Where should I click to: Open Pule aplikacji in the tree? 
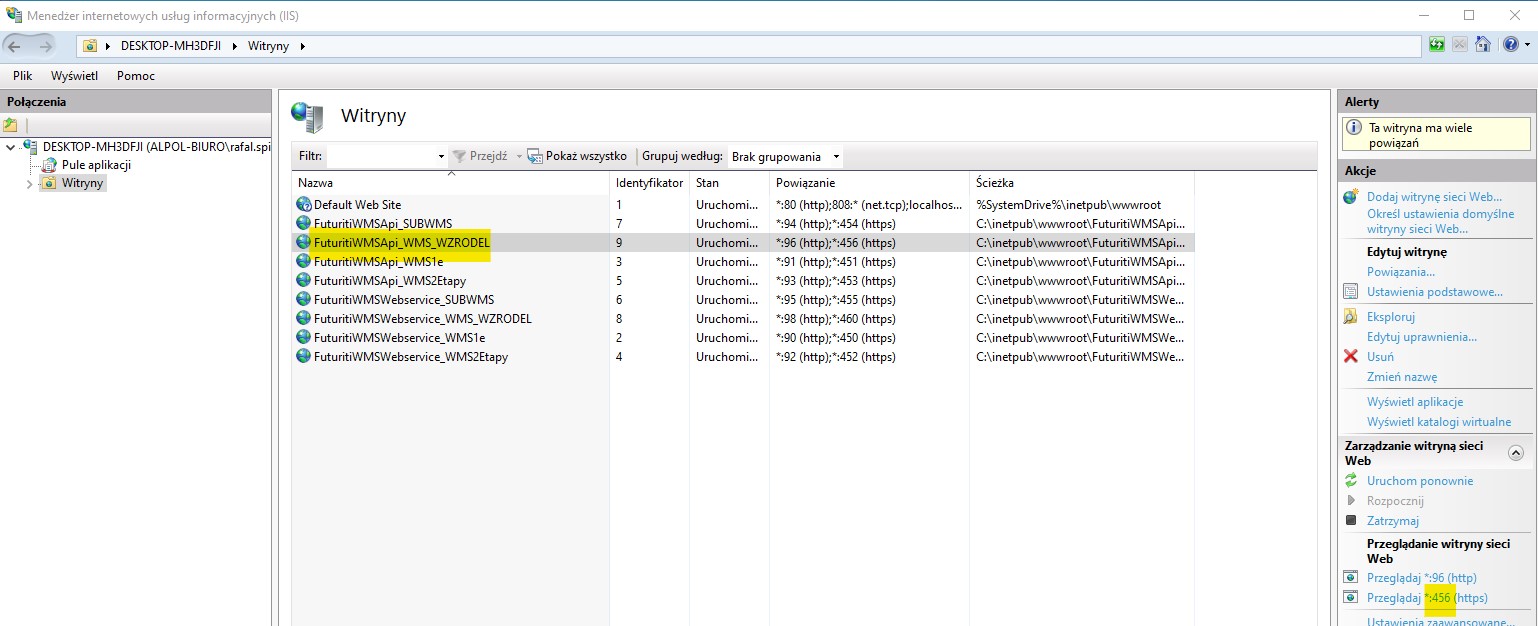(96, 165)
